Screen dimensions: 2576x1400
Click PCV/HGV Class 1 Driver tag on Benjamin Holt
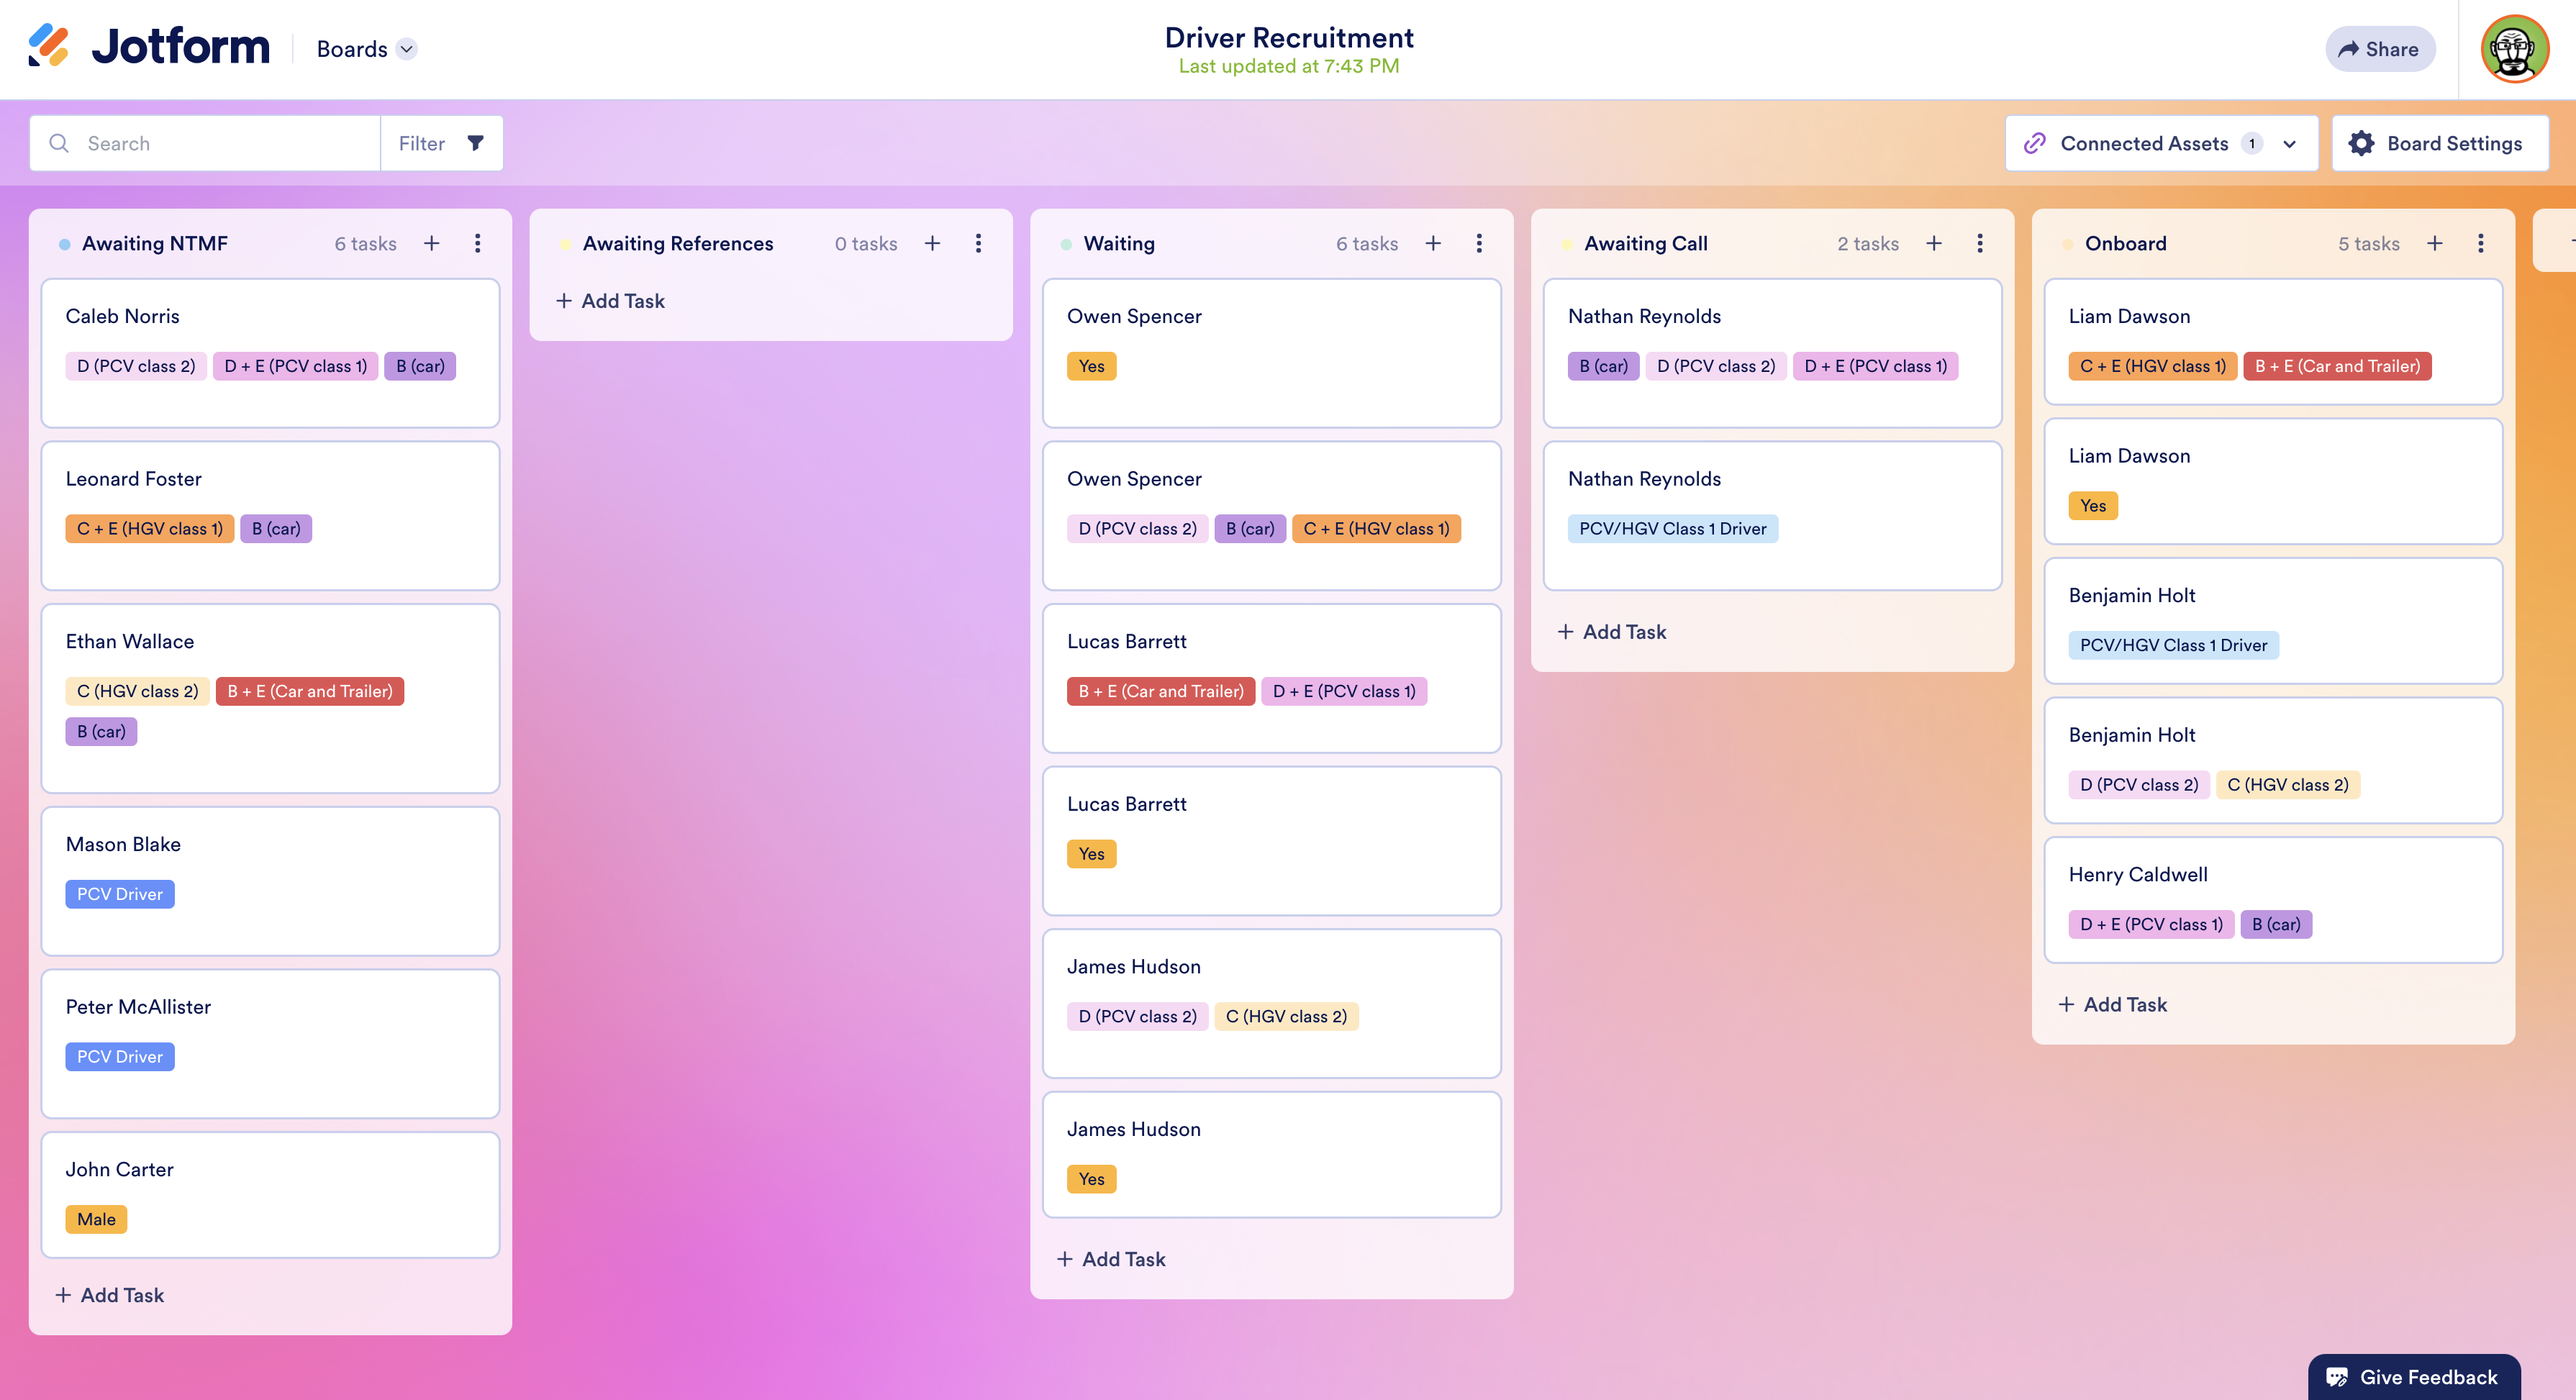(2172, 645)
